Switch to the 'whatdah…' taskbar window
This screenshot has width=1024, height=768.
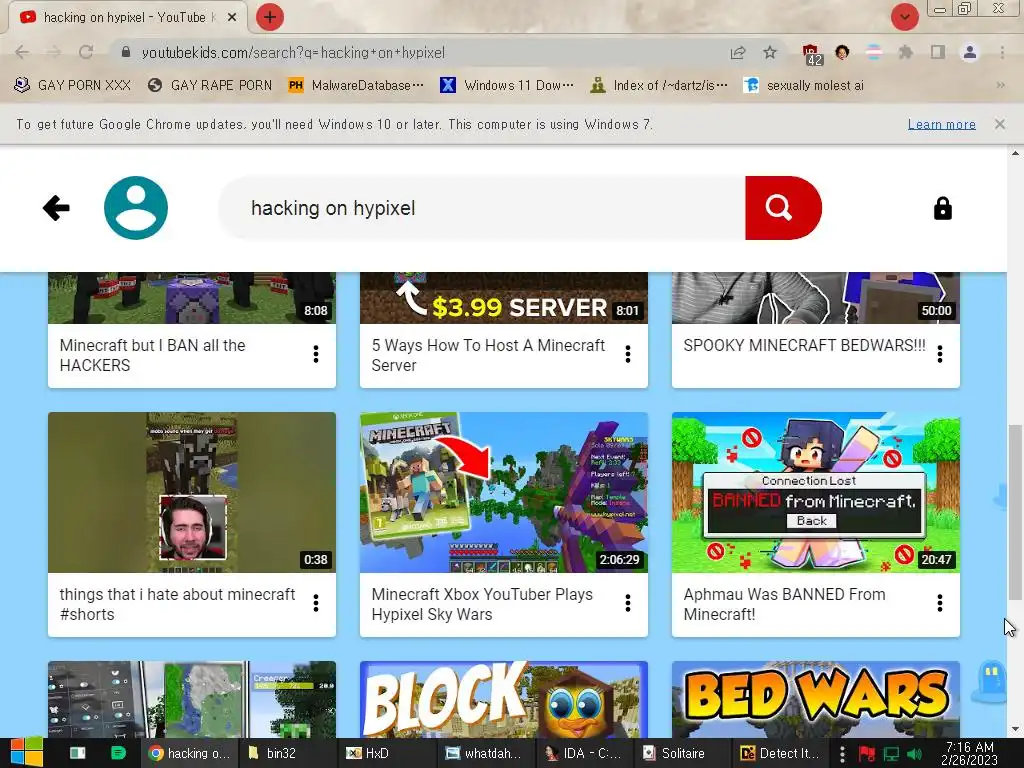(487, 753)
